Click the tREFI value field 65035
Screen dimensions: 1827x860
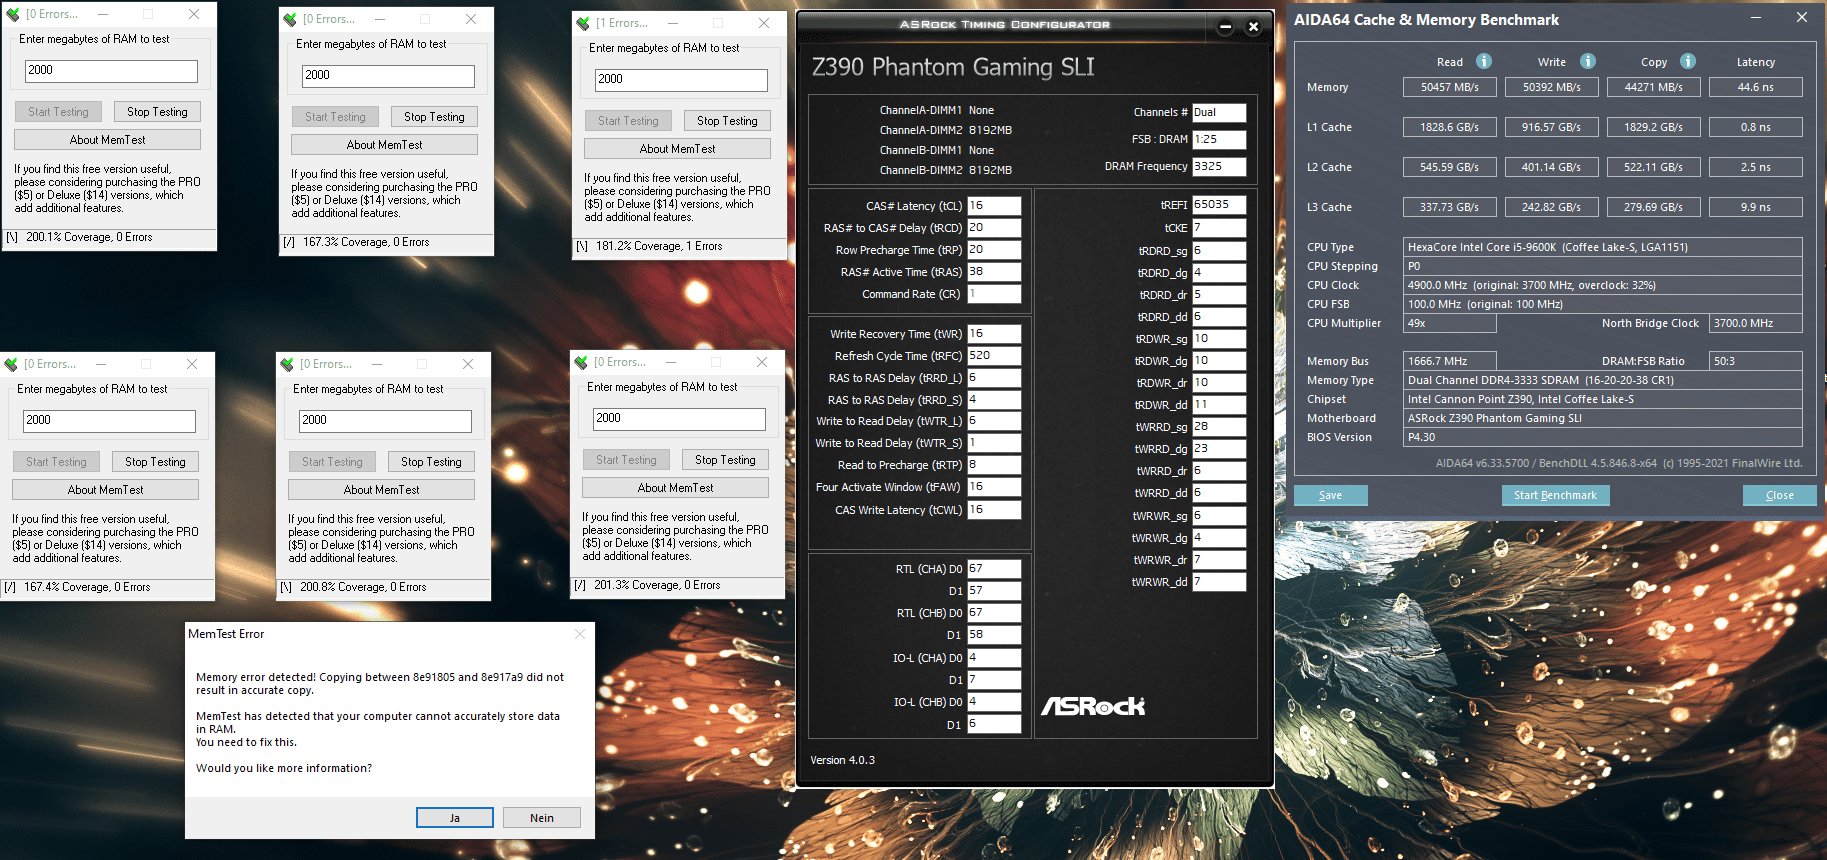[x=1219, y=205]
